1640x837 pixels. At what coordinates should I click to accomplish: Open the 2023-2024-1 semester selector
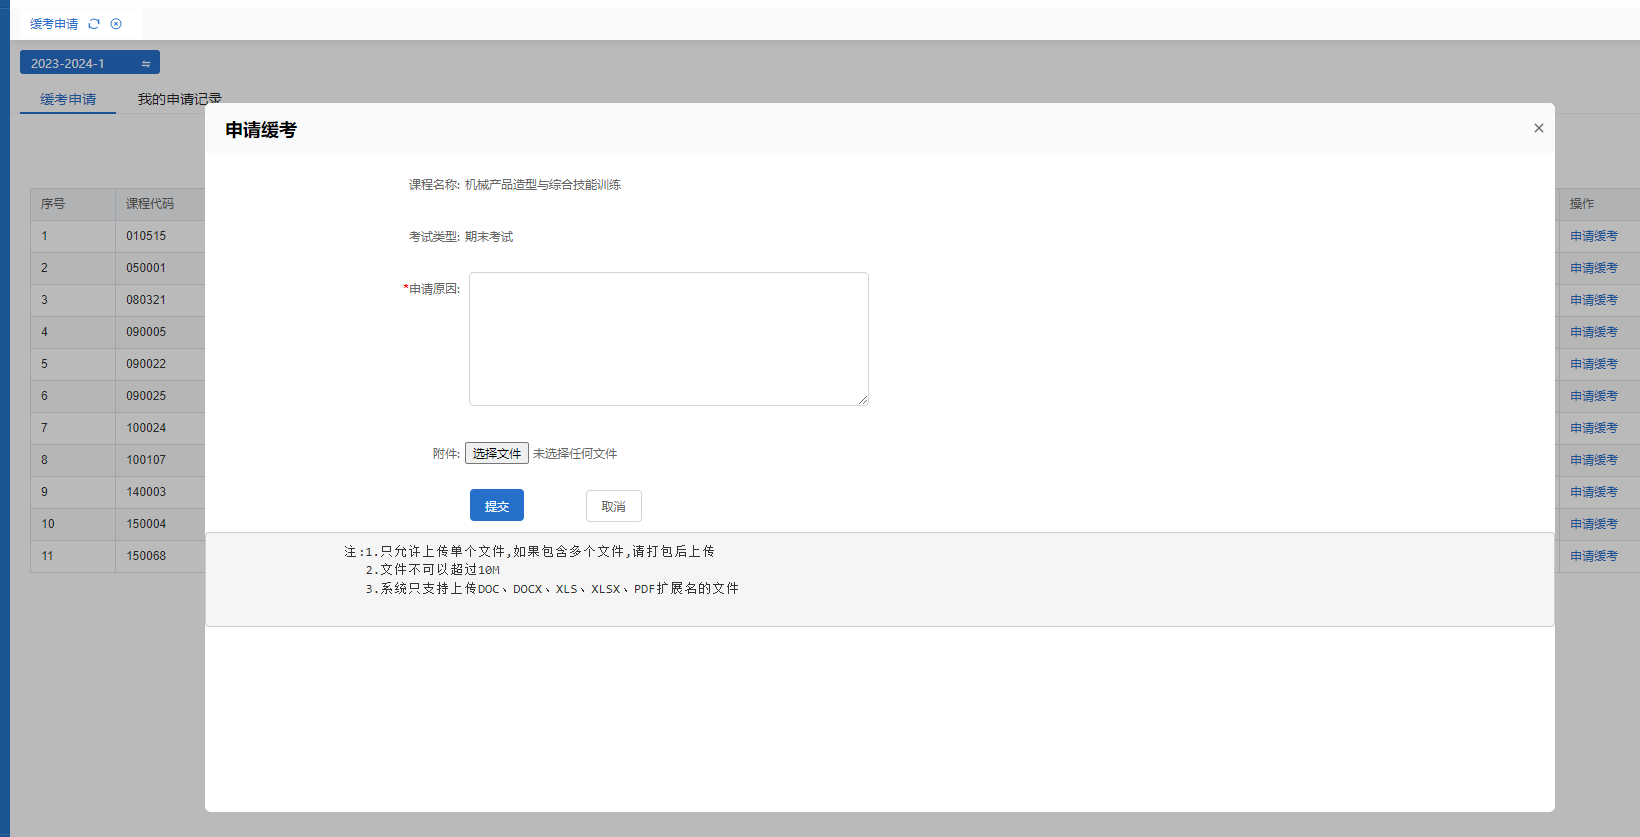point(89,63)
